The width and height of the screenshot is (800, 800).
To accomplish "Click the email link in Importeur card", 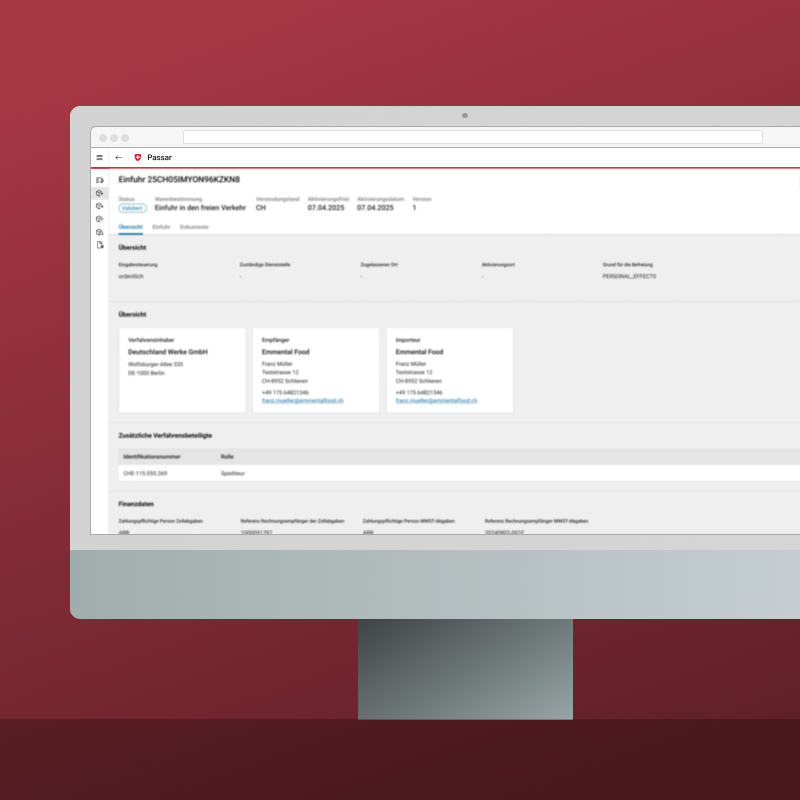I will (436, 400).
